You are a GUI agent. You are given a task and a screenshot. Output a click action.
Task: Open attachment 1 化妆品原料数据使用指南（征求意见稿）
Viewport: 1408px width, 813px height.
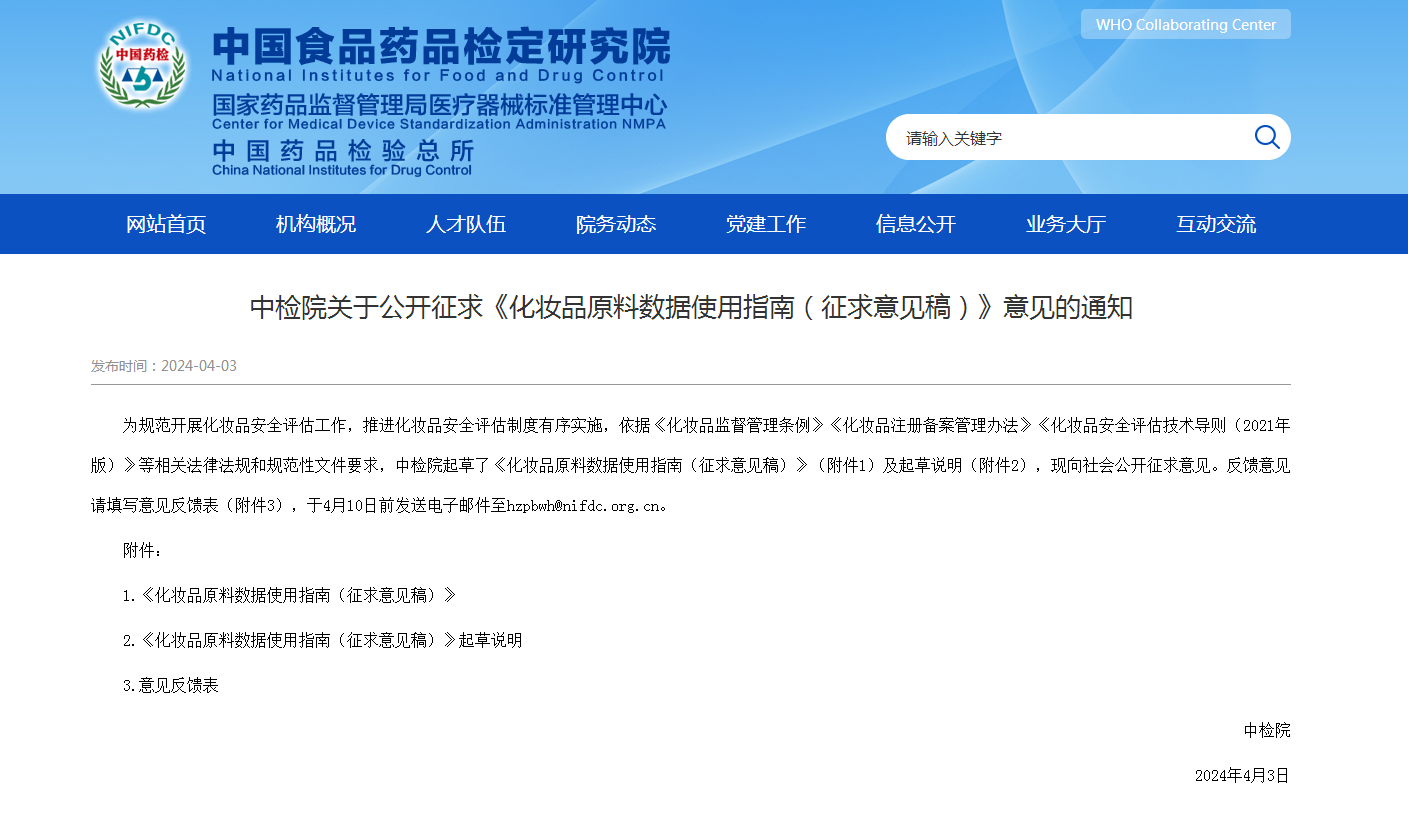coord(289,595)
